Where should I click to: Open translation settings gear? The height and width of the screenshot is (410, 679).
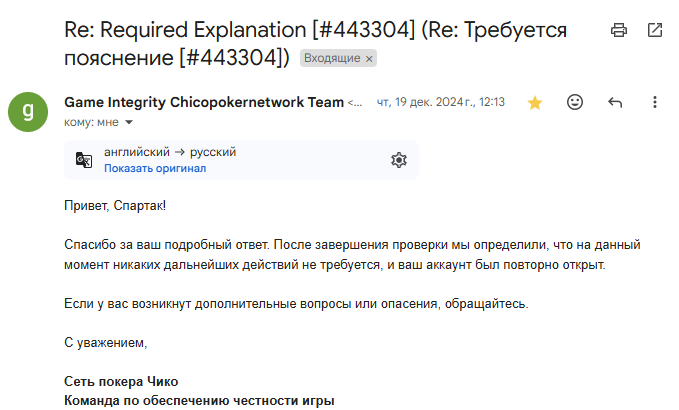click(x=398, y=160)
